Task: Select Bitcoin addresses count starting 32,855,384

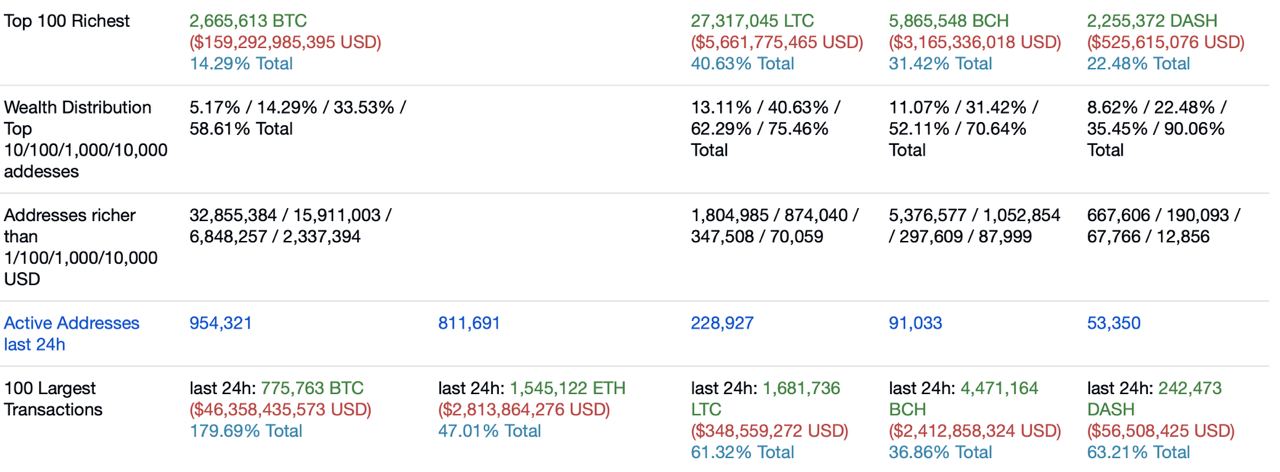Action: [291, 226]
